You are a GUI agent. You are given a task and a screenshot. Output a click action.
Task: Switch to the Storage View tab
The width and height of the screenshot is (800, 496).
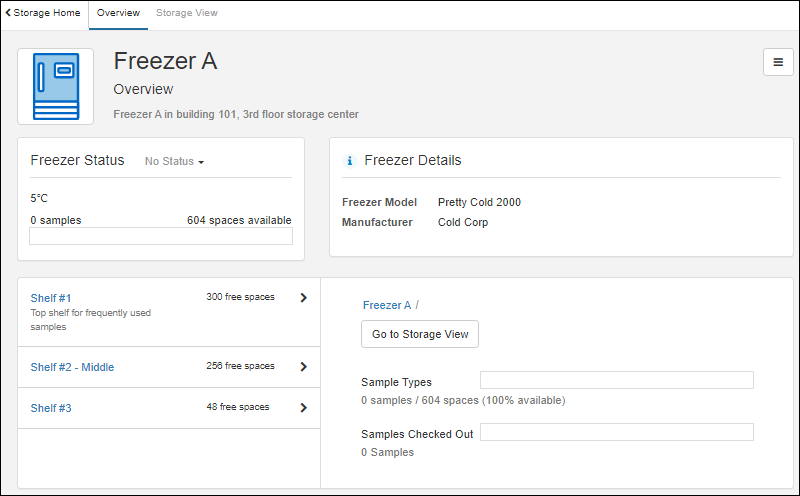point(186,13)
